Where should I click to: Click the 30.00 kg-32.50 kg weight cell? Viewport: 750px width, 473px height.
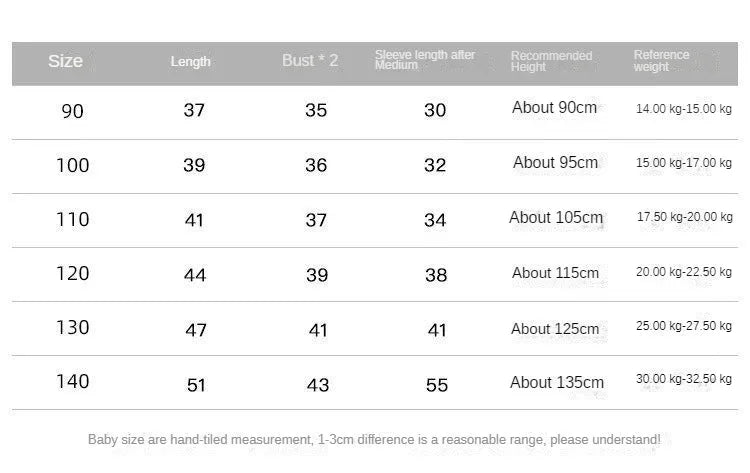[x=684, y=379]
